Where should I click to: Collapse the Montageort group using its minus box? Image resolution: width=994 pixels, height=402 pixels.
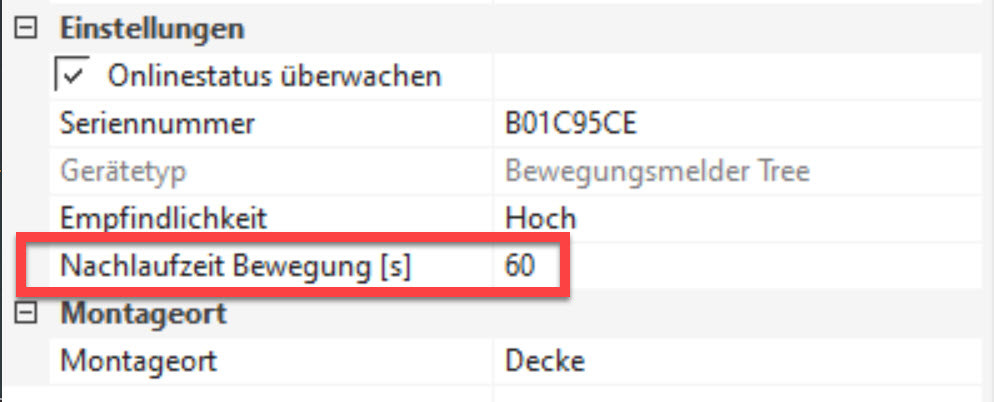point(27,314)
